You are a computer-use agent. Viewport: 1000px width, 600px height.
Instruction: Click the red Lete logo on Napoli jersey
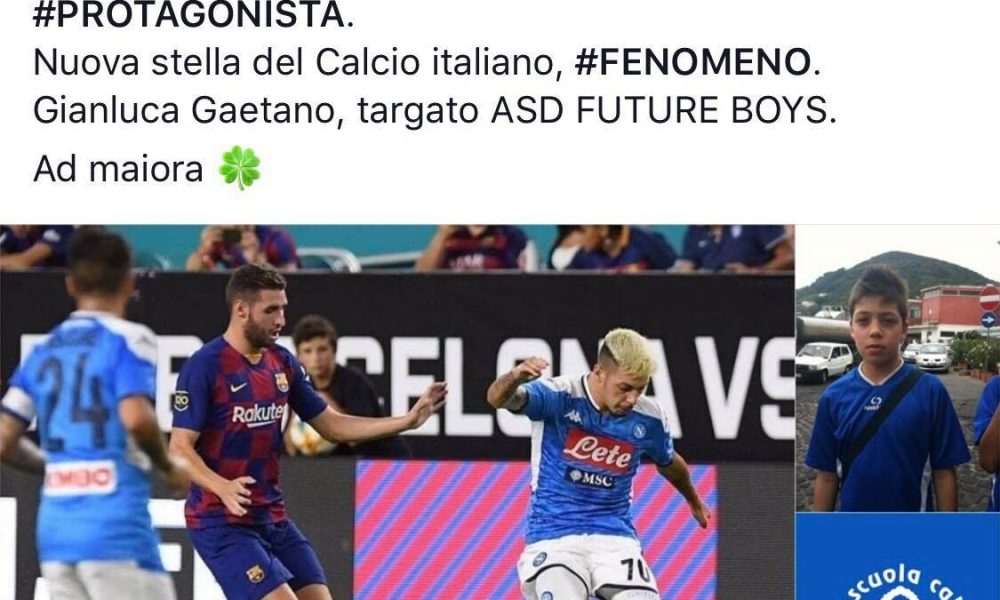598,451
